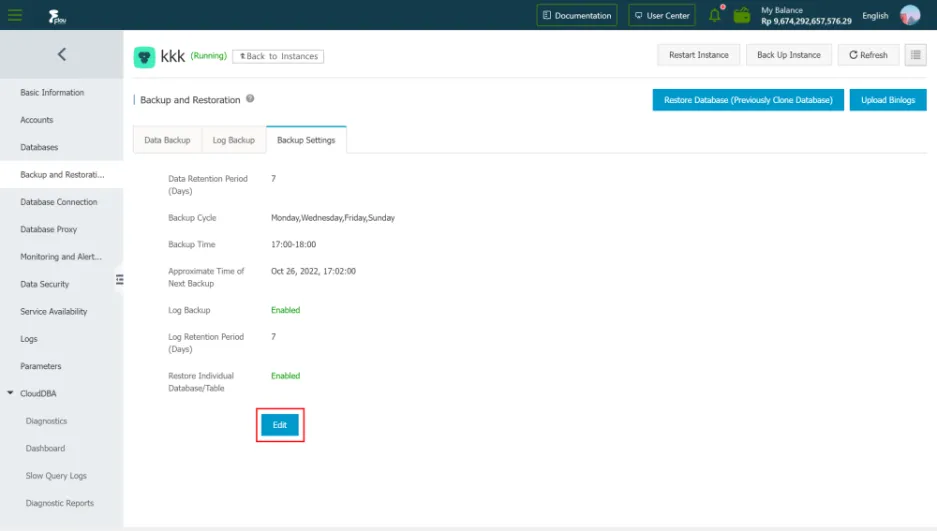
Task: Click the wallet balance icon
Action: [x=742, y=15]
